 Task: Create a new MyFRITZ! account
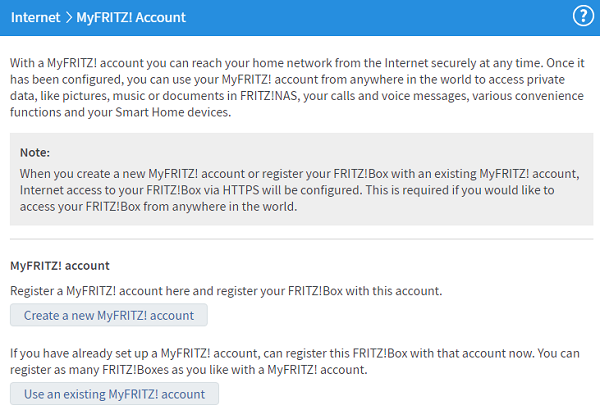(109, 315)
